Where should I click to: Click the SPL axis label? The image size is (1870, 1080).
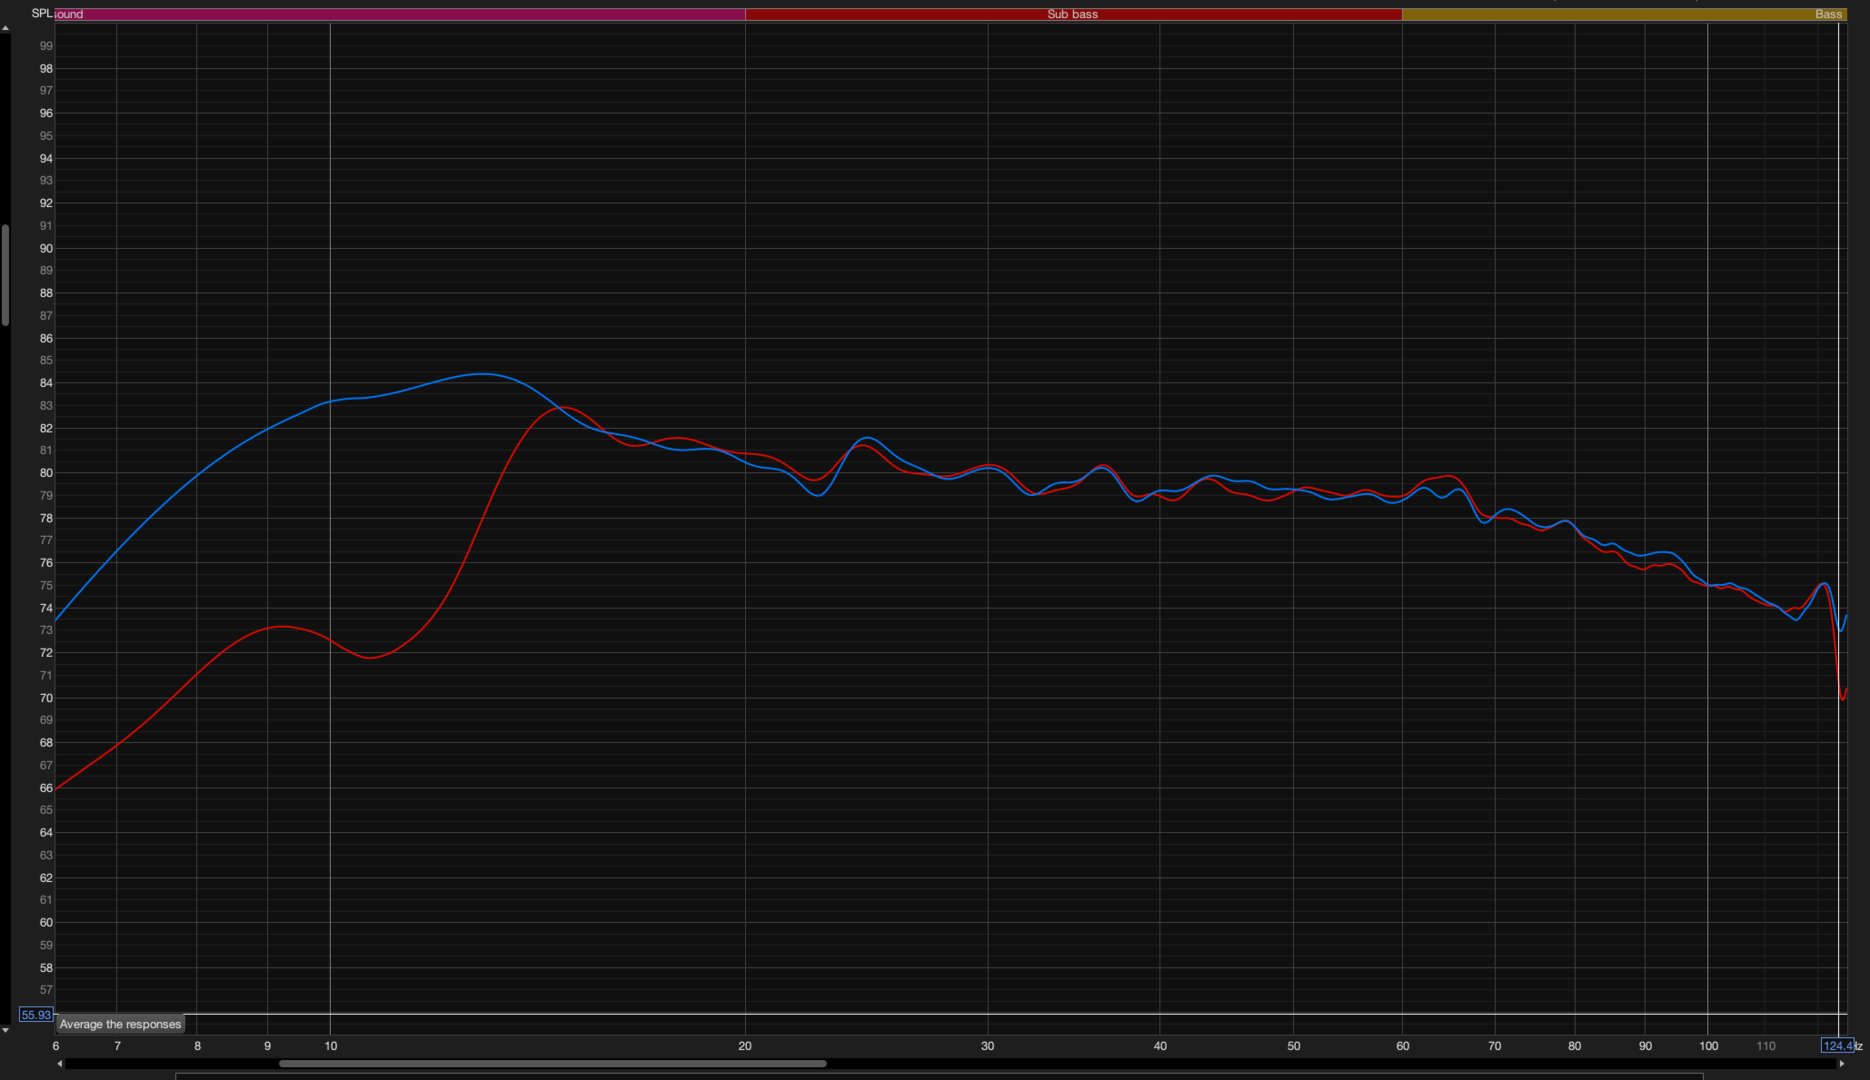[x=41, y=13]
